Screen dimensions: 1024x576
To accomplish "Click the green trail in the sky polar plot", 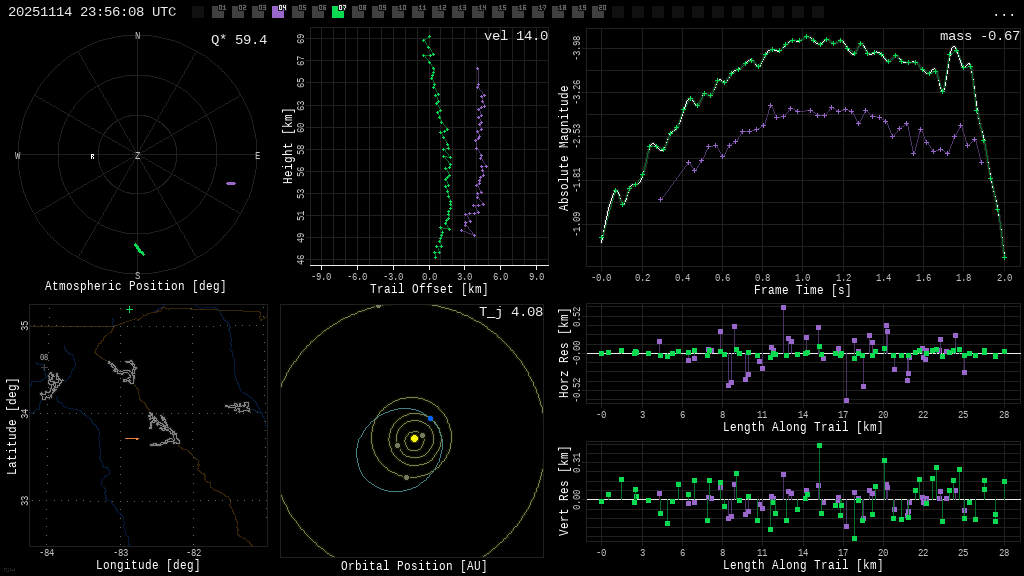I will click(139, 249).
